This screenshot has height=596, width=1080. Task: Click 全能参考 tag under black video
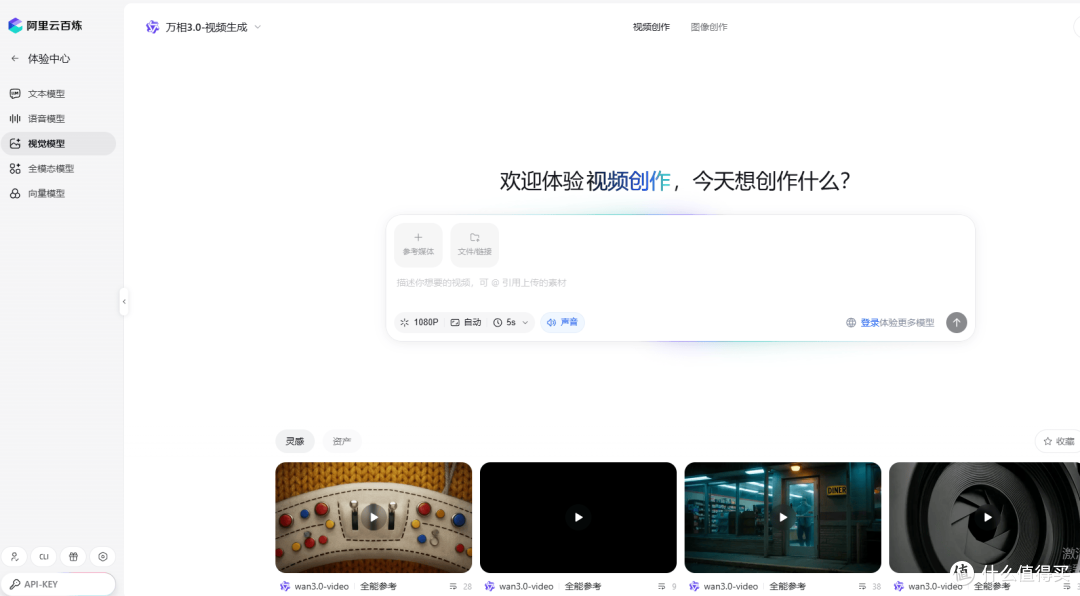[583, 586]
